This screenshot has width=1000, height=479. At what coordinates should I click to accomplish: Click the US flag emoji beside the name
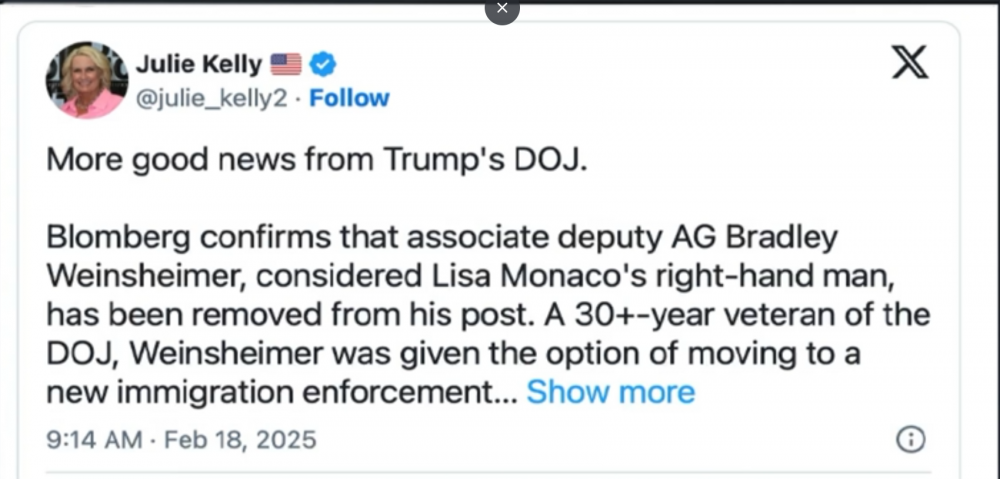pyautogui.click(x=286, y=64)
